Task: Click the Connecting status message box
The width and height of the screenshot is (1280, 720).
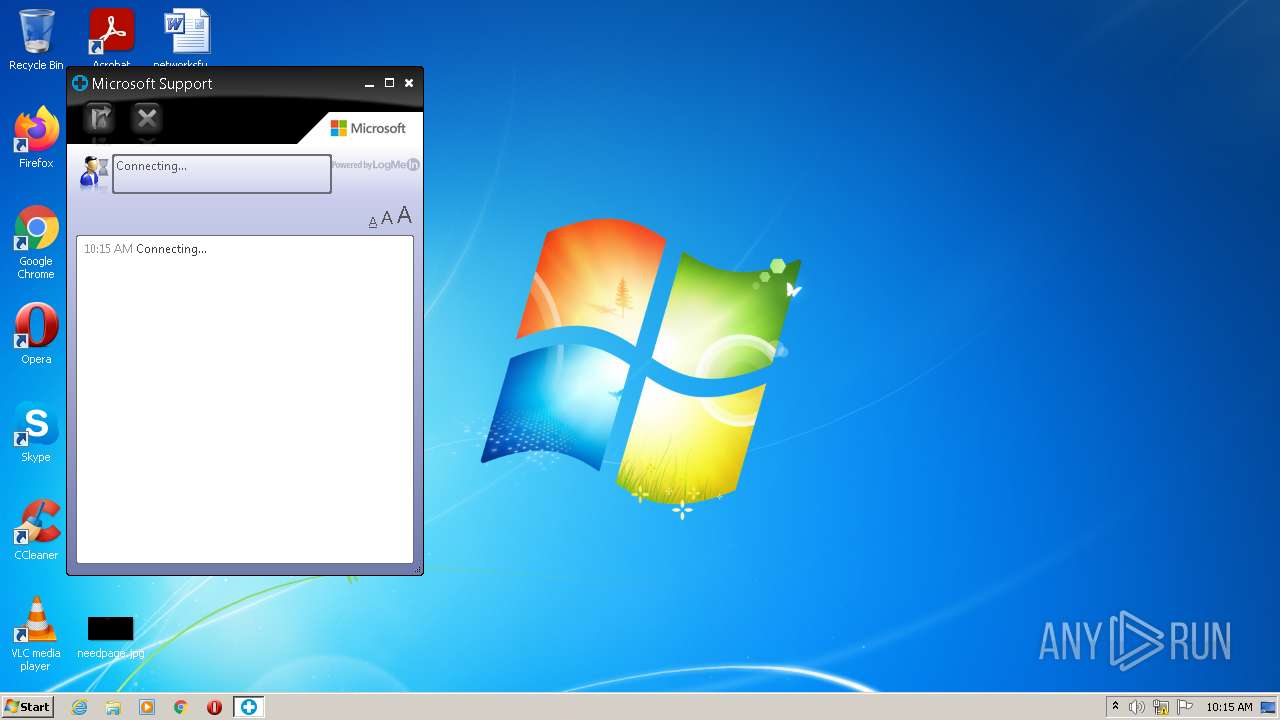Action: pyautogui.click(x=222, y=174)
